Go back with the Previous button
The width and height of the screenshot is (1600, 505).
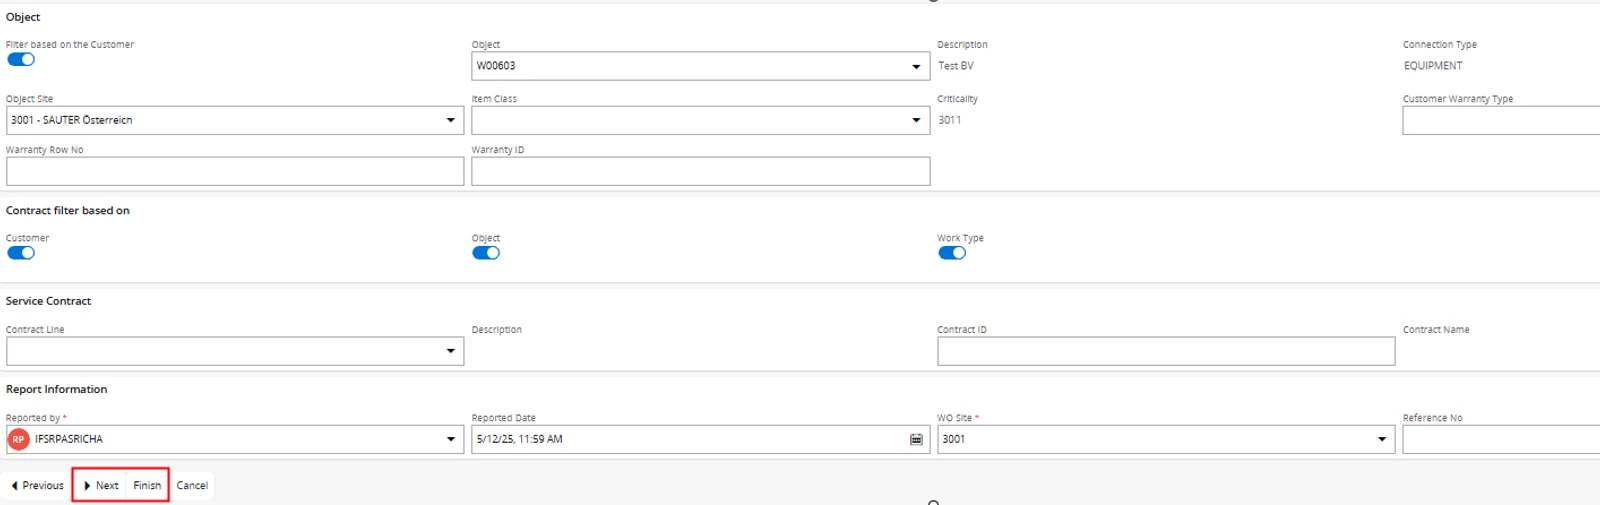point(37,485)
